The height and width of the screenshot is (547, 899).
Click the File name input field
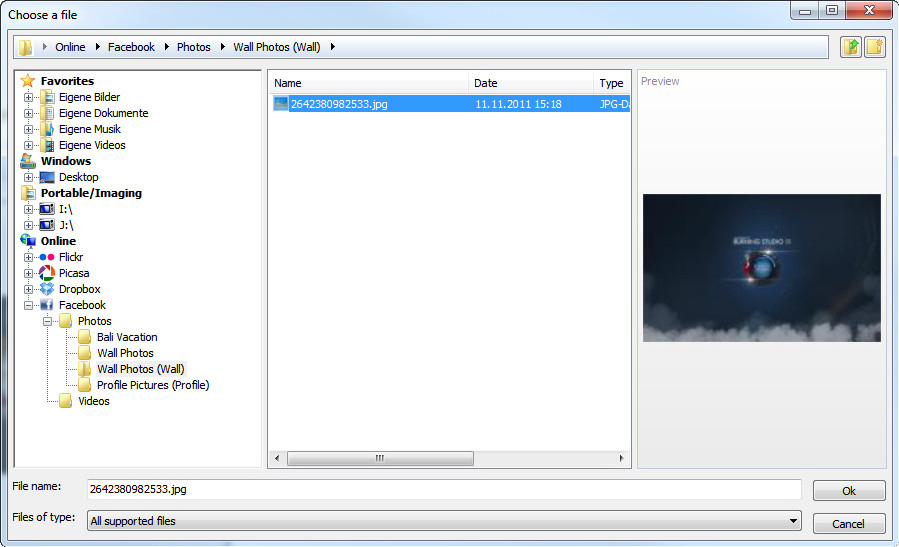[x=444, y=489]
